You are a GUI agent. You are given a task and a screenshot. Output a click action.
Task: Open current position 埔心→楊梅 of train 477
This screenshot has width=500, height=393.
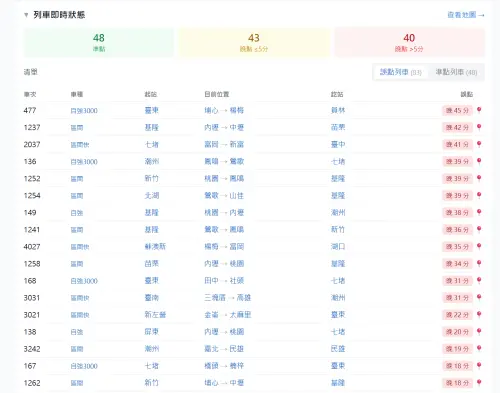[224, 110]
